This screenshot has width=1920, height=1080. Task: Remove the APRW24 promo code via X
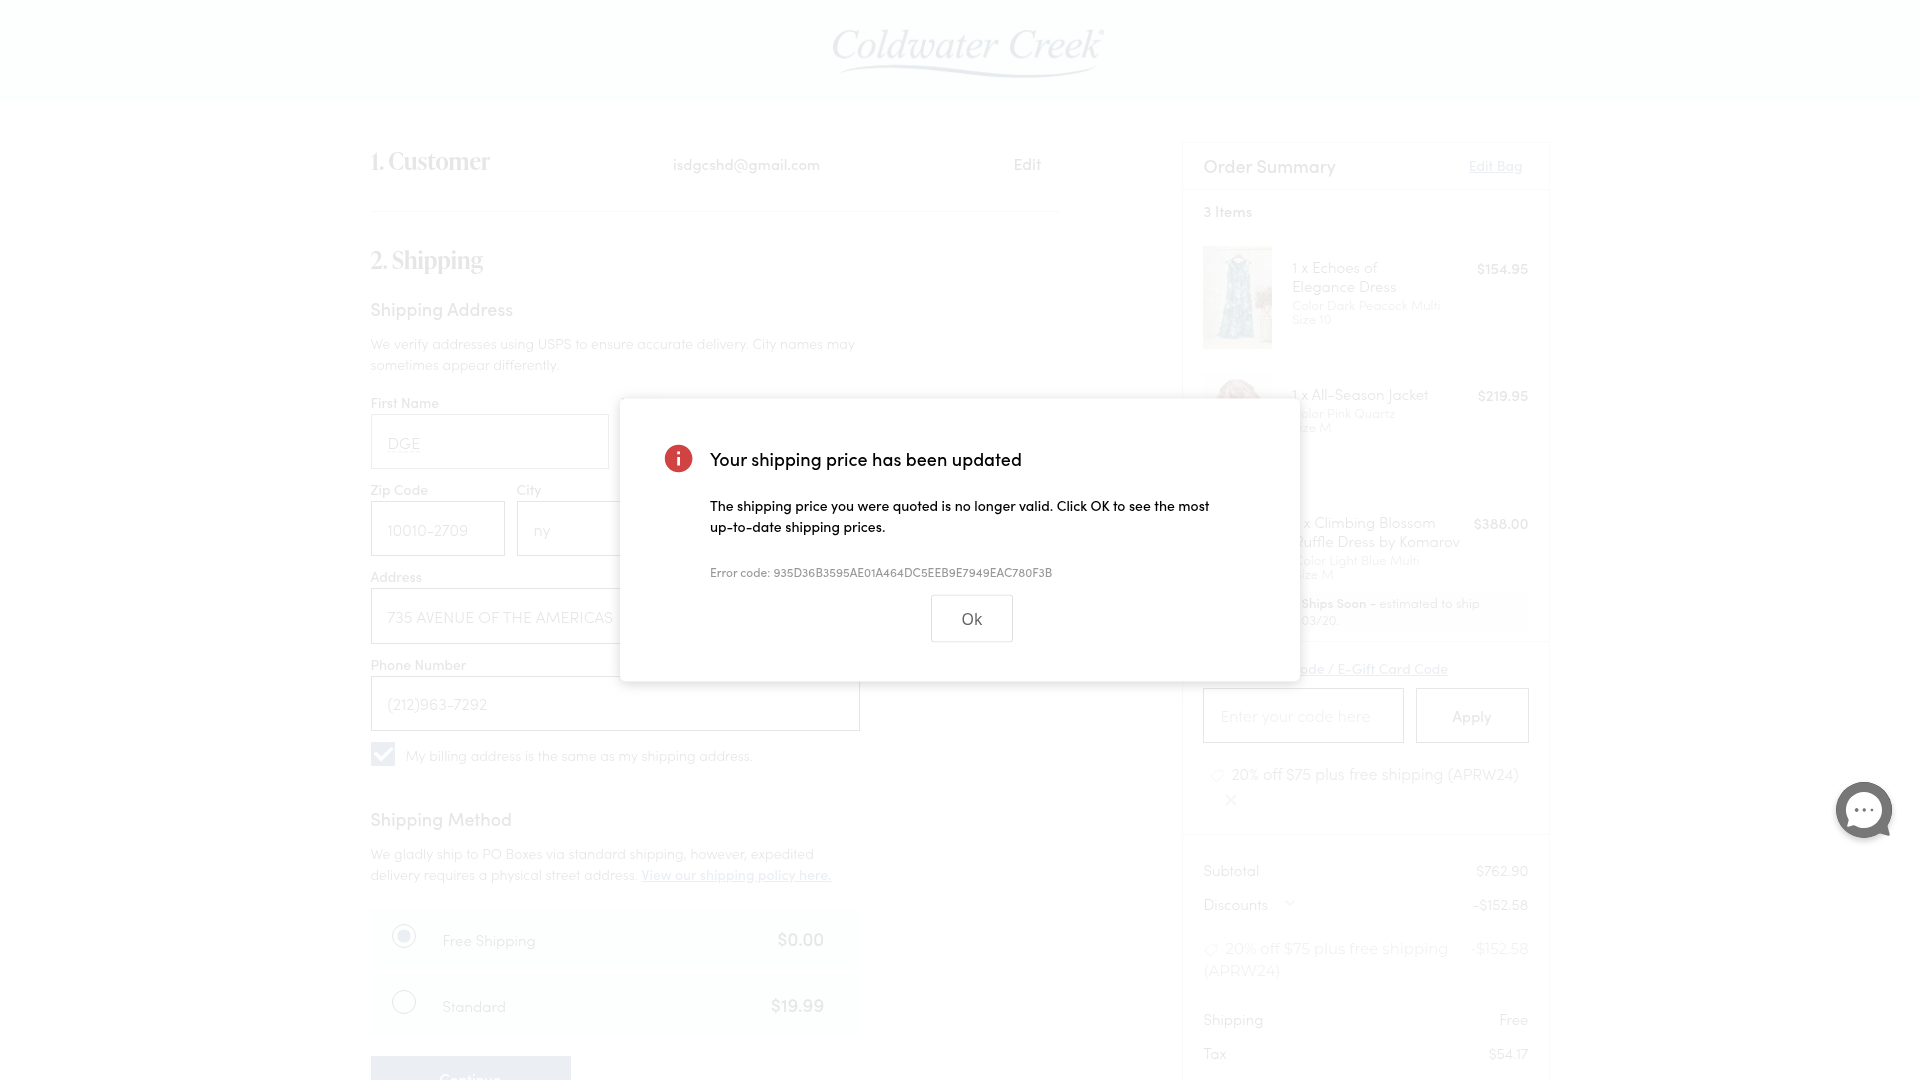pos(1231,800)
